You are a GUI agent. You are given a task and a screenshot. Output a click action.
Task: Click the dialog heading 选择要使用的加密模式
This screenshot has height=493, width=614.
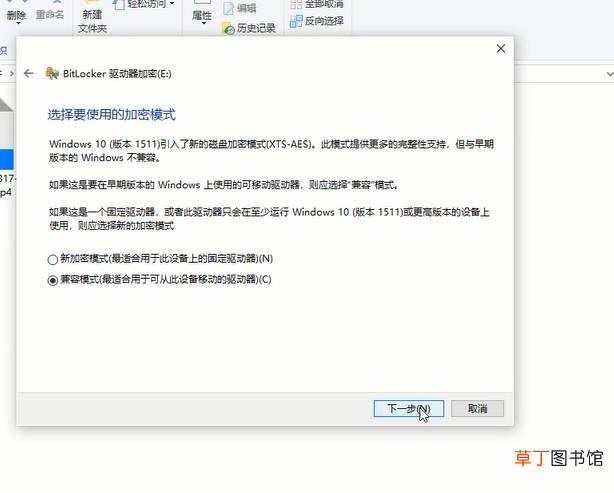coord(112,115)
